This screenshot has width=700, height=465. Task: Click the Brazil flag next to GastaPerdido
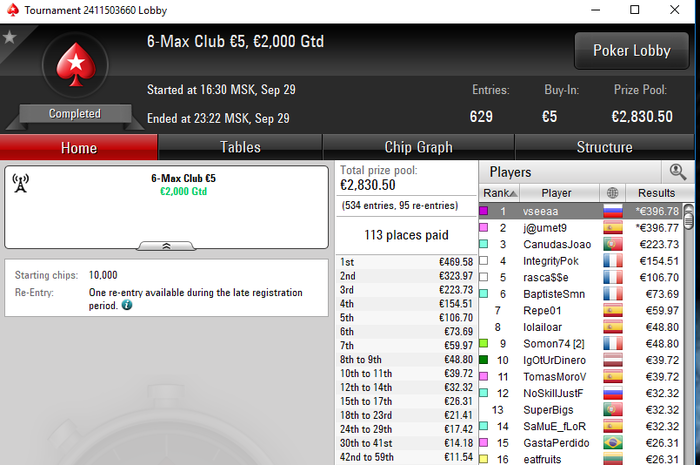612,443
